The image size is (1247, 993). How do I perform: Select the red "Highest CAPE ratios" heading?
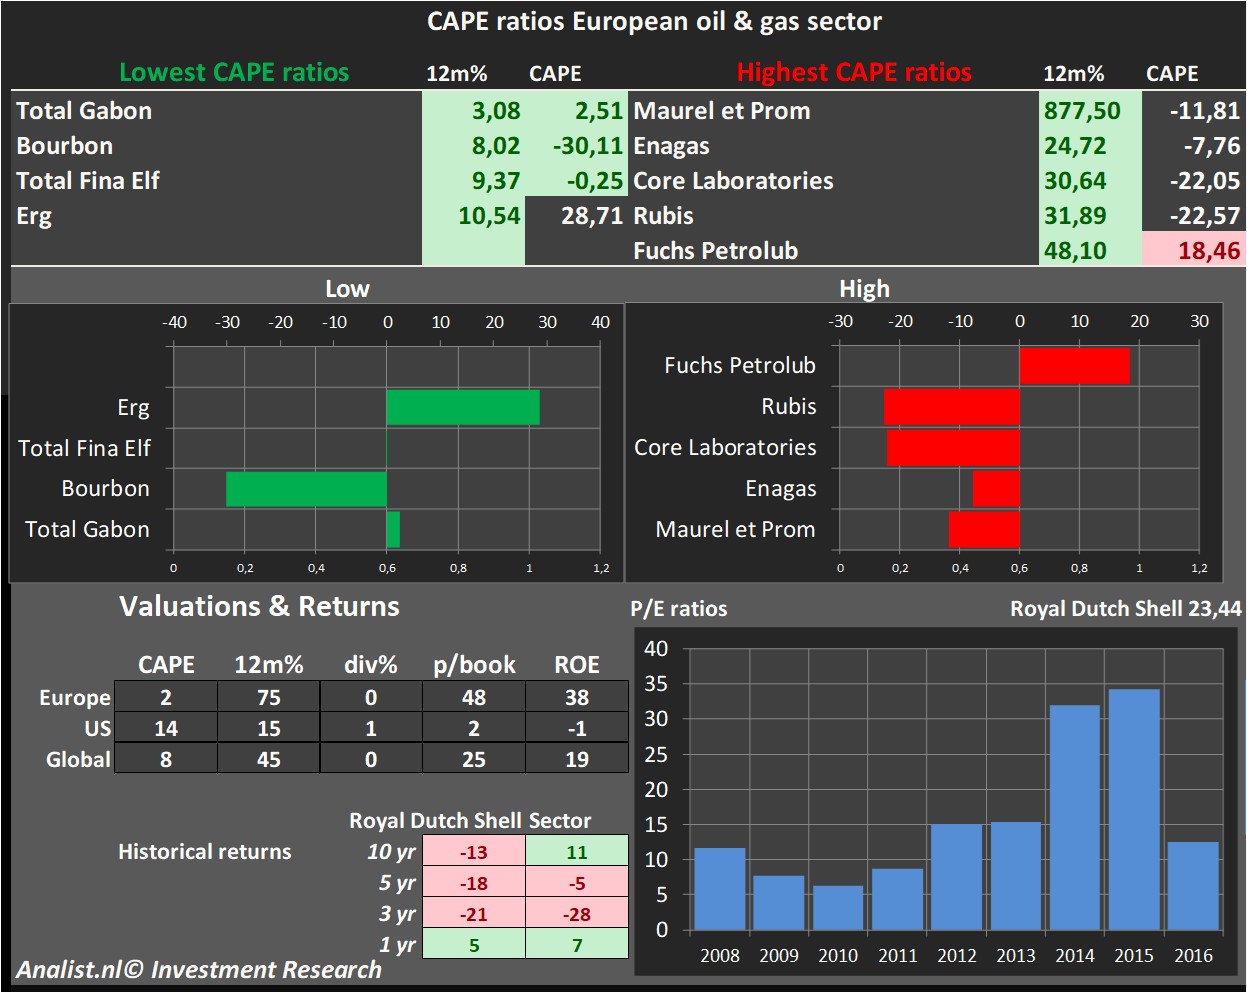pos(854,73)
